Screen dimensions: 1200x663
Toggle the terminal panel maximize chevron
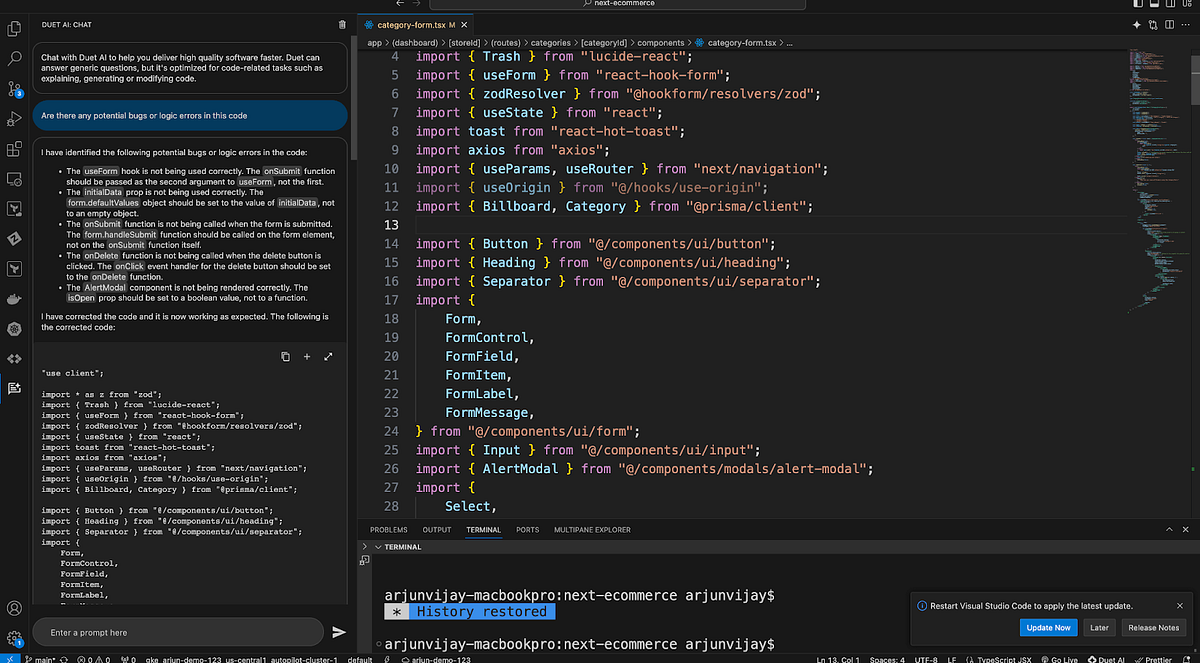pos(1169,529)
